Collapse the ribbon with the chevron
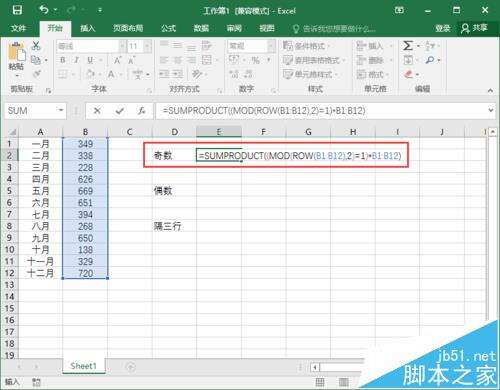This screenshot has height=390, width=500. pyautogui.click(x=490, y=90)
